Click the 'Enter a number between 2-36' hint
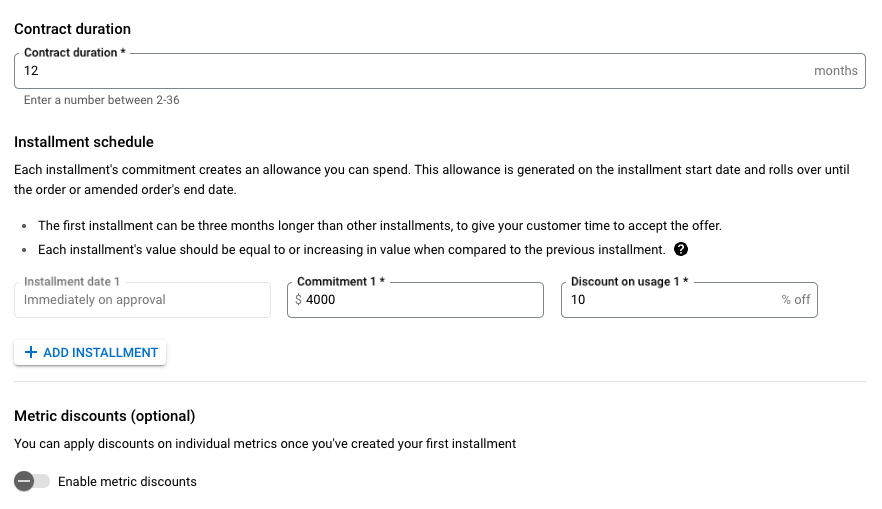The image size is (882, 509). click(x=102, y=100)
